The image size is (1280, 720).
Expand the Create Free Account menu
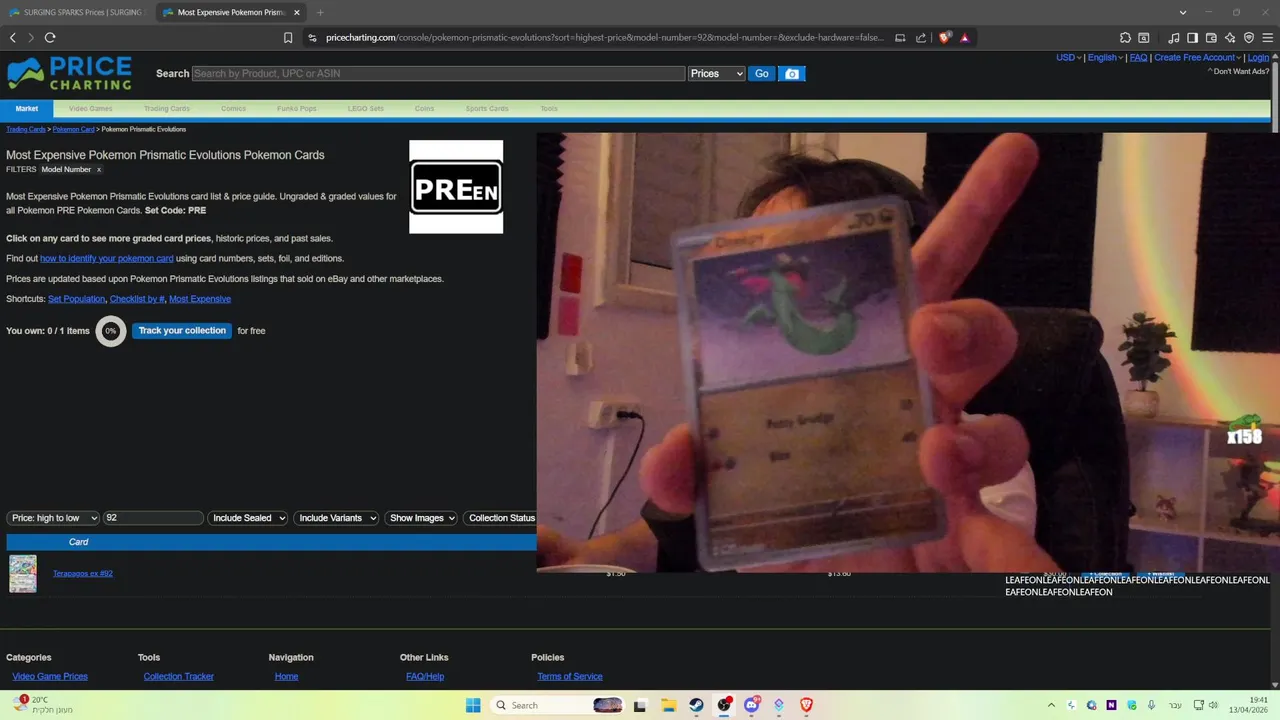pos(1197,58)
